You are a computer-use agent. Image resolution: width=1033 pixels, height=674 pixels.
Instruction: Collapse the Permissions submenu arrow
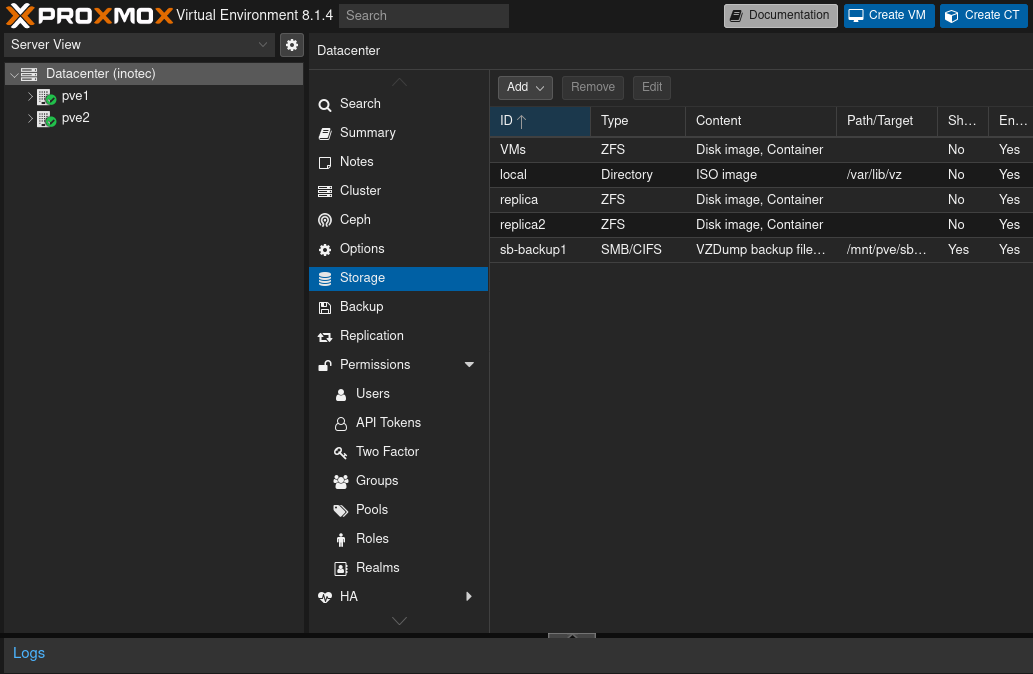(x=469, y=364)
